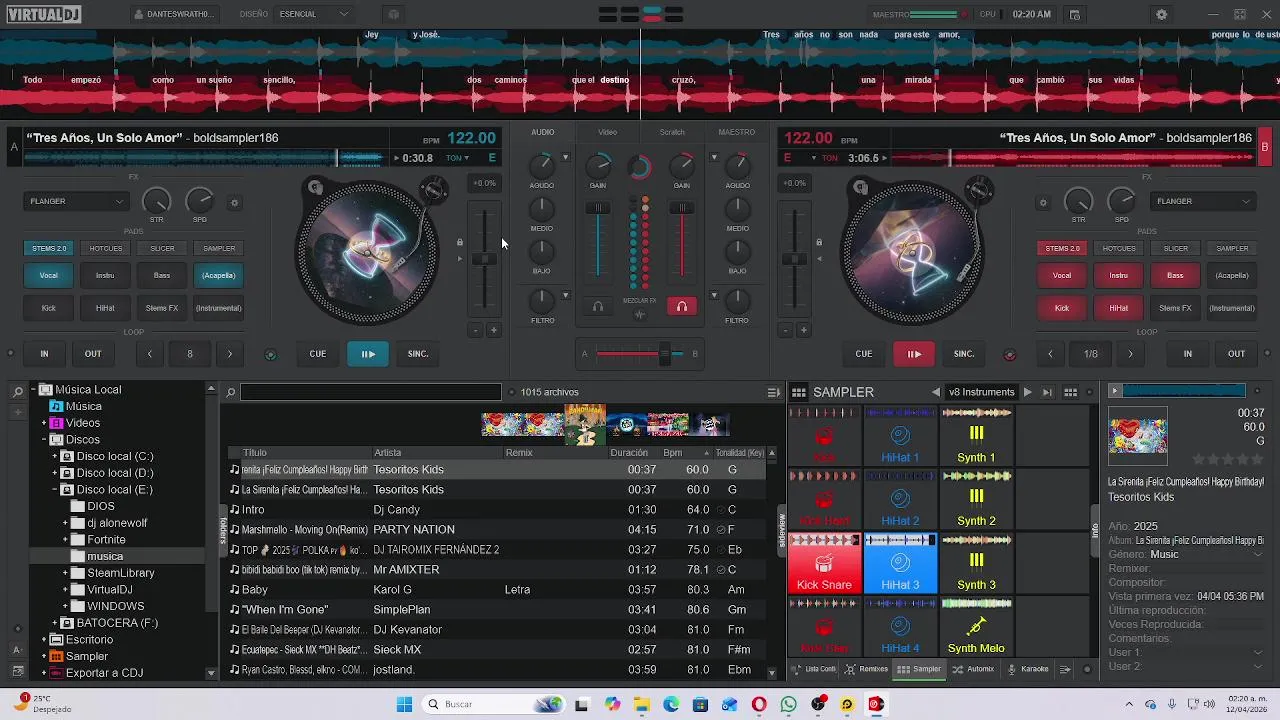Screen dimensions: 1280x720
Task: Click right deck FX settings gear
Action: (1043, 202)
